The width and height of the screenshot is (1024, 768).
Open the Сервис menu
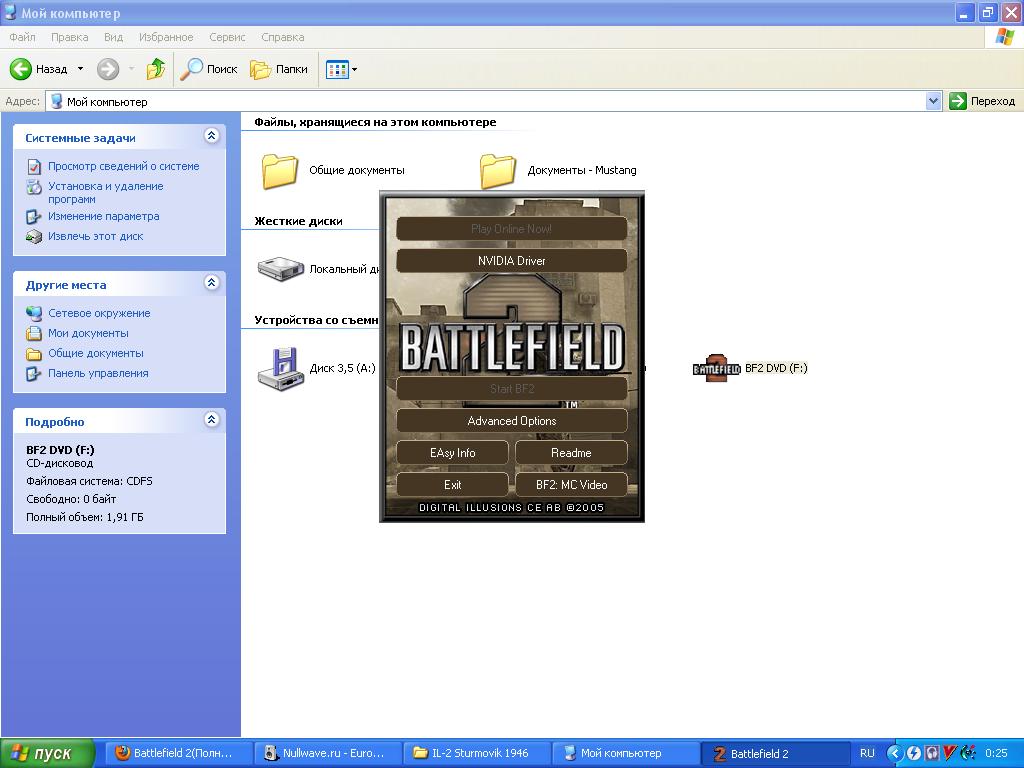pyautogui.click(x=227, y=37)
